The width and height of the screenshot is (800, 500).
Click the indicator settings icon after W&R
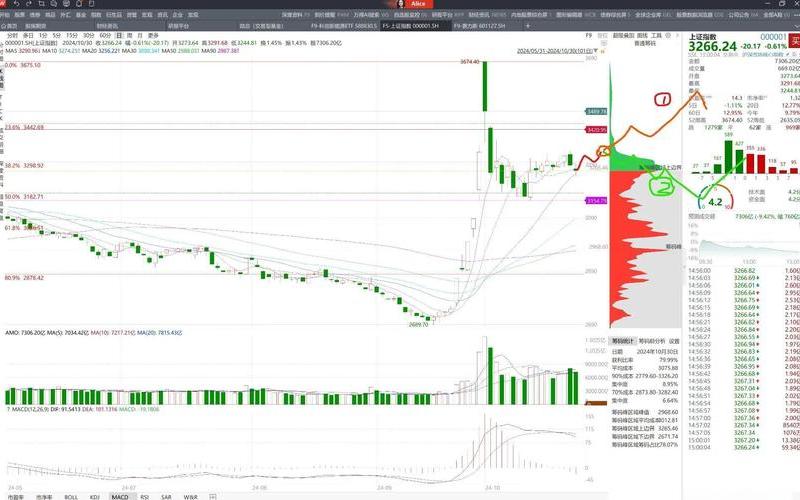tap(212, 496)
